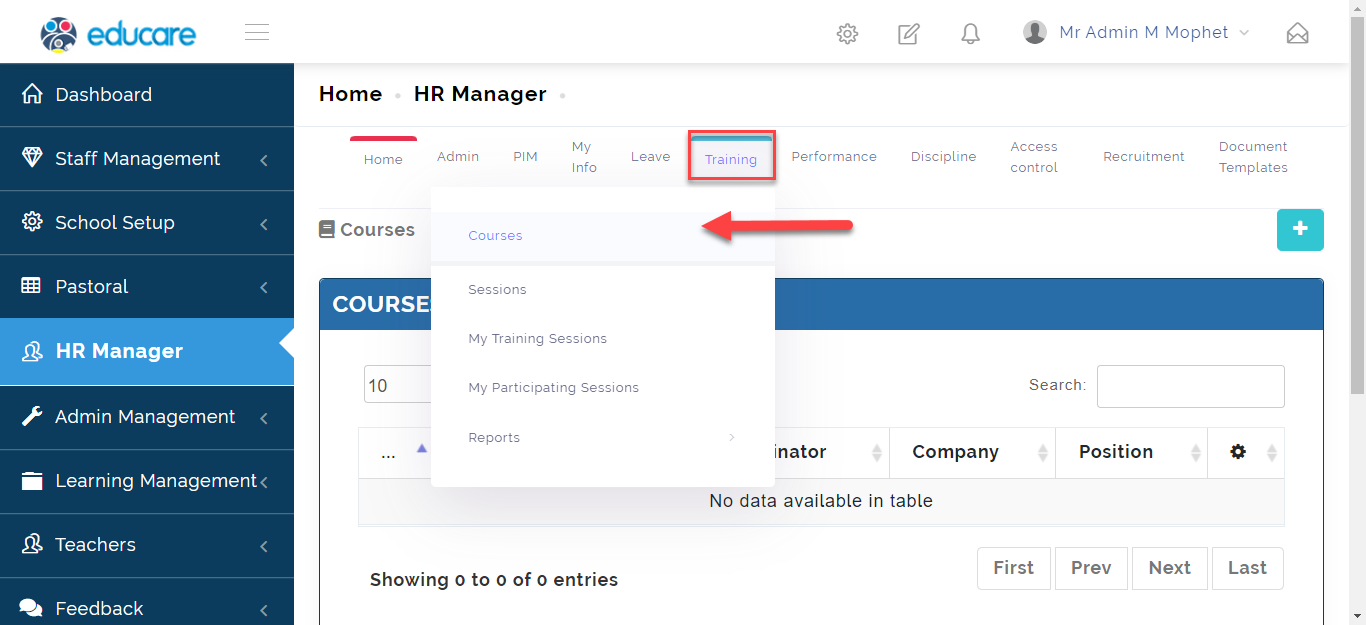This screenshot has width=1366, height=625.
Task: Expand the Learning Management chevron
Action: coord(264,482)
